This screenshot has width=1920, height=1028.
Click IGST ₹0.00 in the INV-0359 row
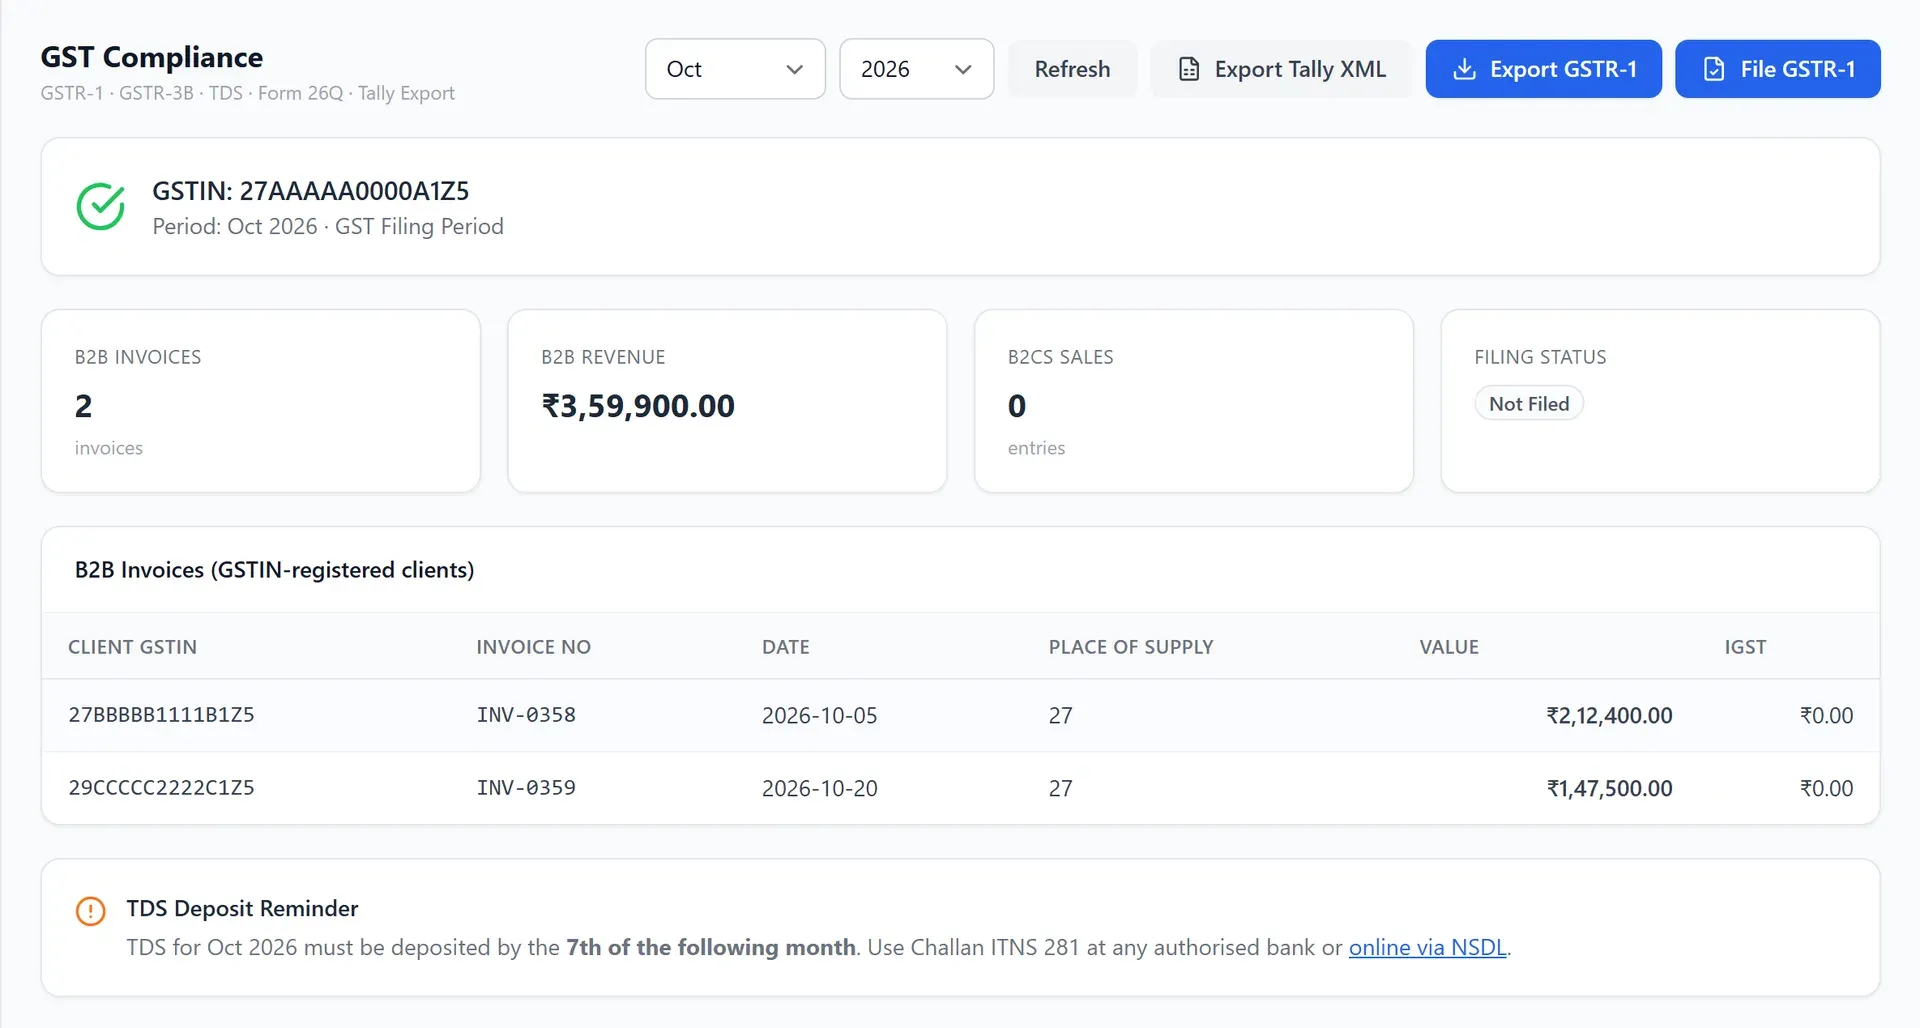(x=1826, y=789)
